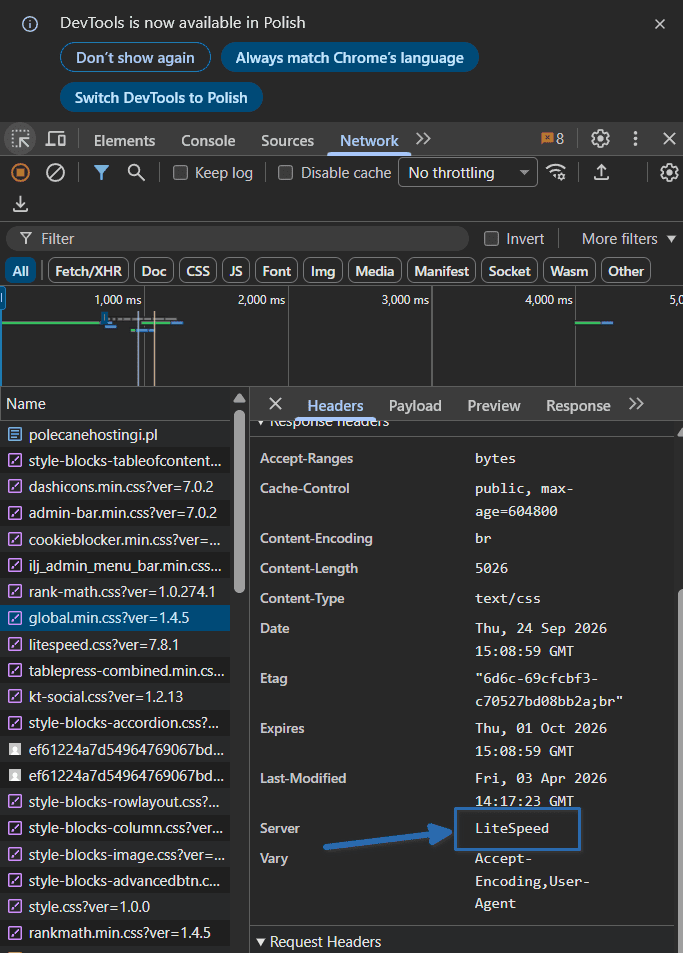
Task: Switch to the Elements tab
Action: [x=125, y=140]
